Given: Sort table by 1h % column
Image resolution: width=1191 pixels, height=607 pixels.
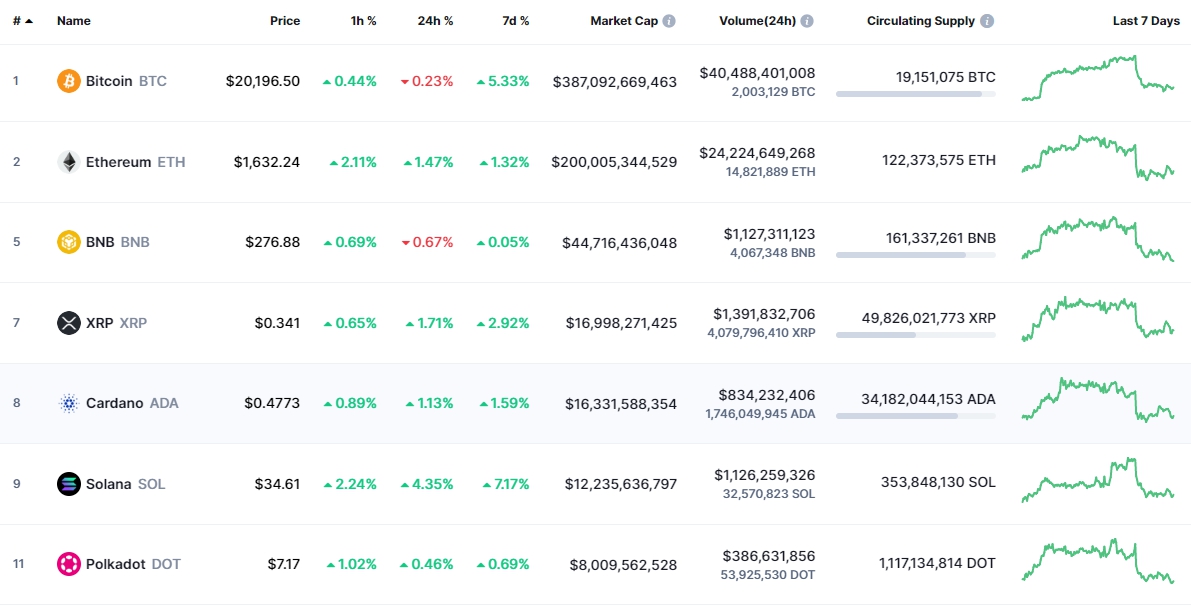Looking at the screenshot, I should coord(363,21).
